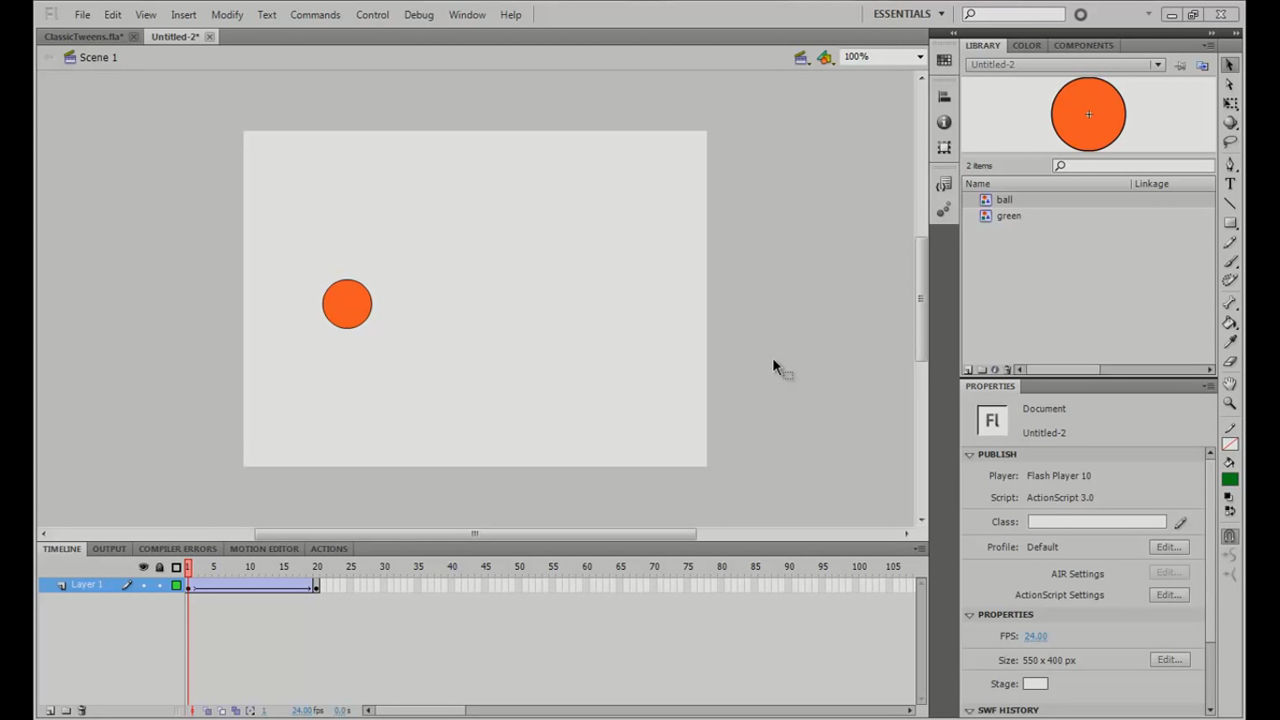Select the Subselection tool

pos(1230,85)
